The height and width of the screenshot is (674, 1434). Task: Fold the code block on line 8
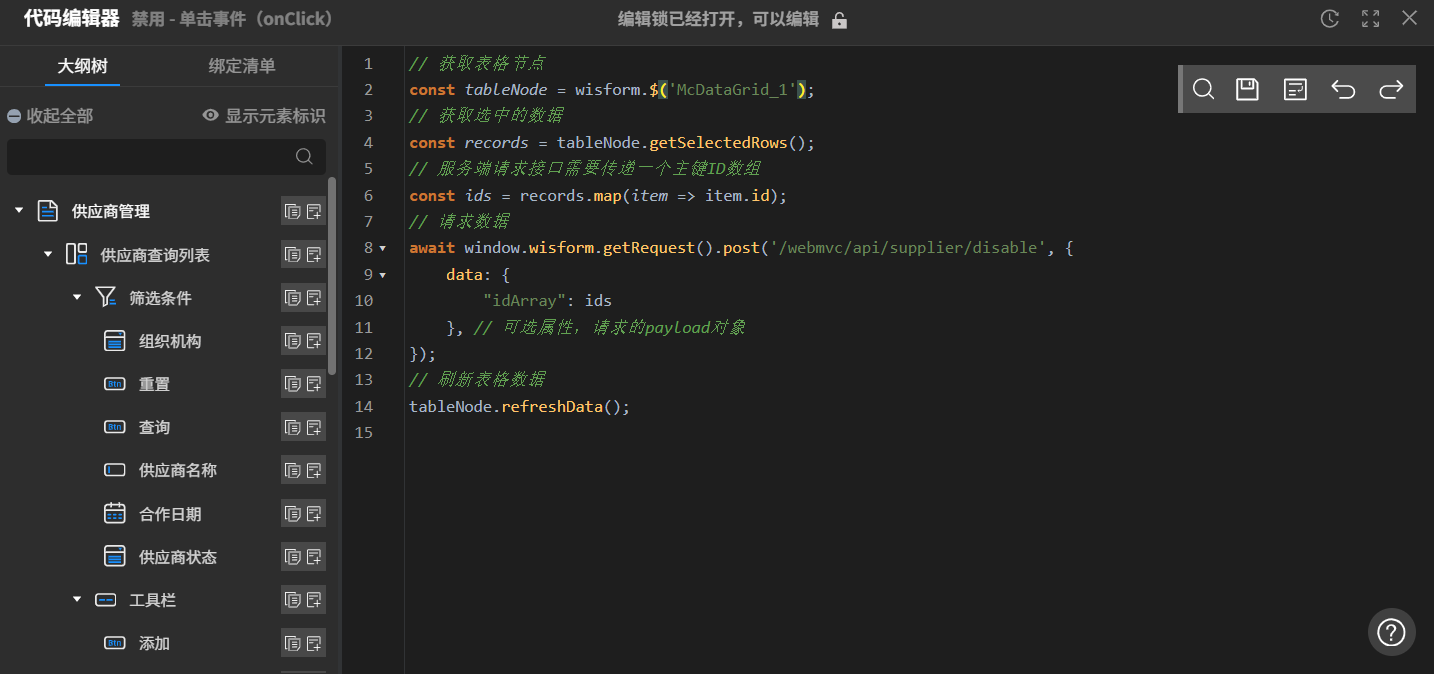tap(383, 247)
